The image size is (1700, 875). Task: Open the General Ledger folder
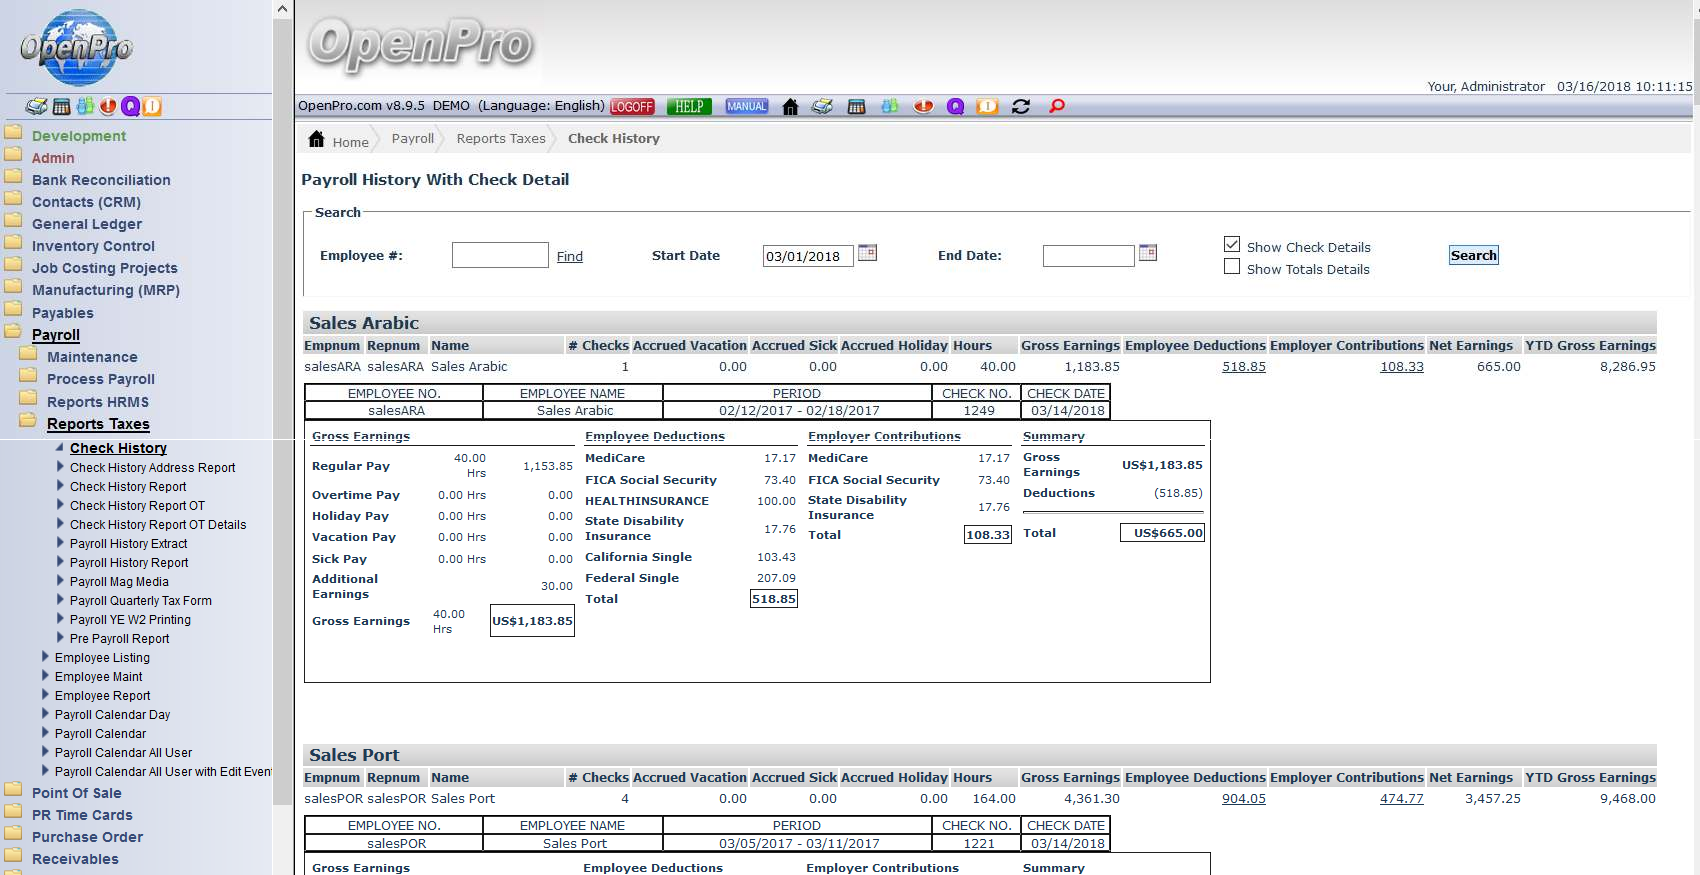87,224
